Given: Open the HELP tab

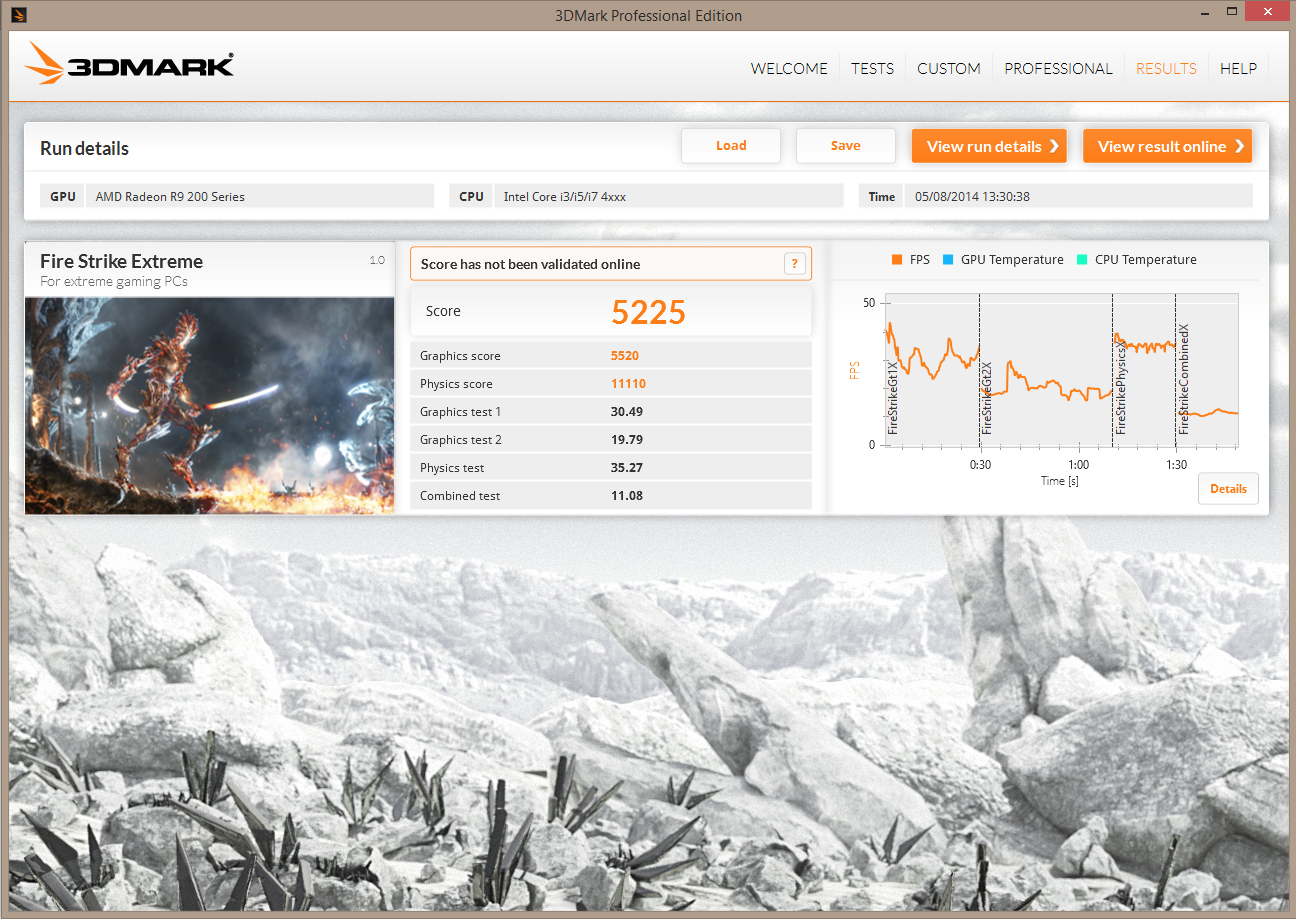Looking at the screenshot, I should click(x=1238, y=69).
